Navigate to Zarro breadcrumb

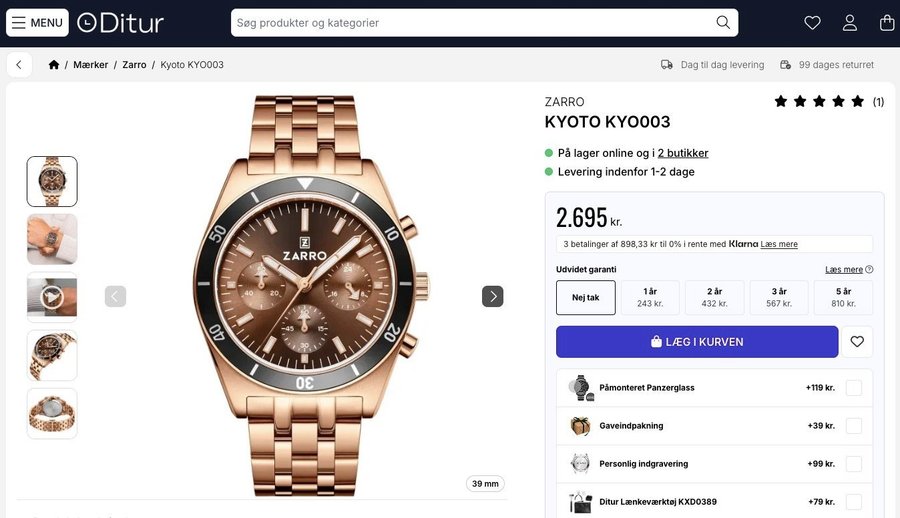[x=134, y=65]
